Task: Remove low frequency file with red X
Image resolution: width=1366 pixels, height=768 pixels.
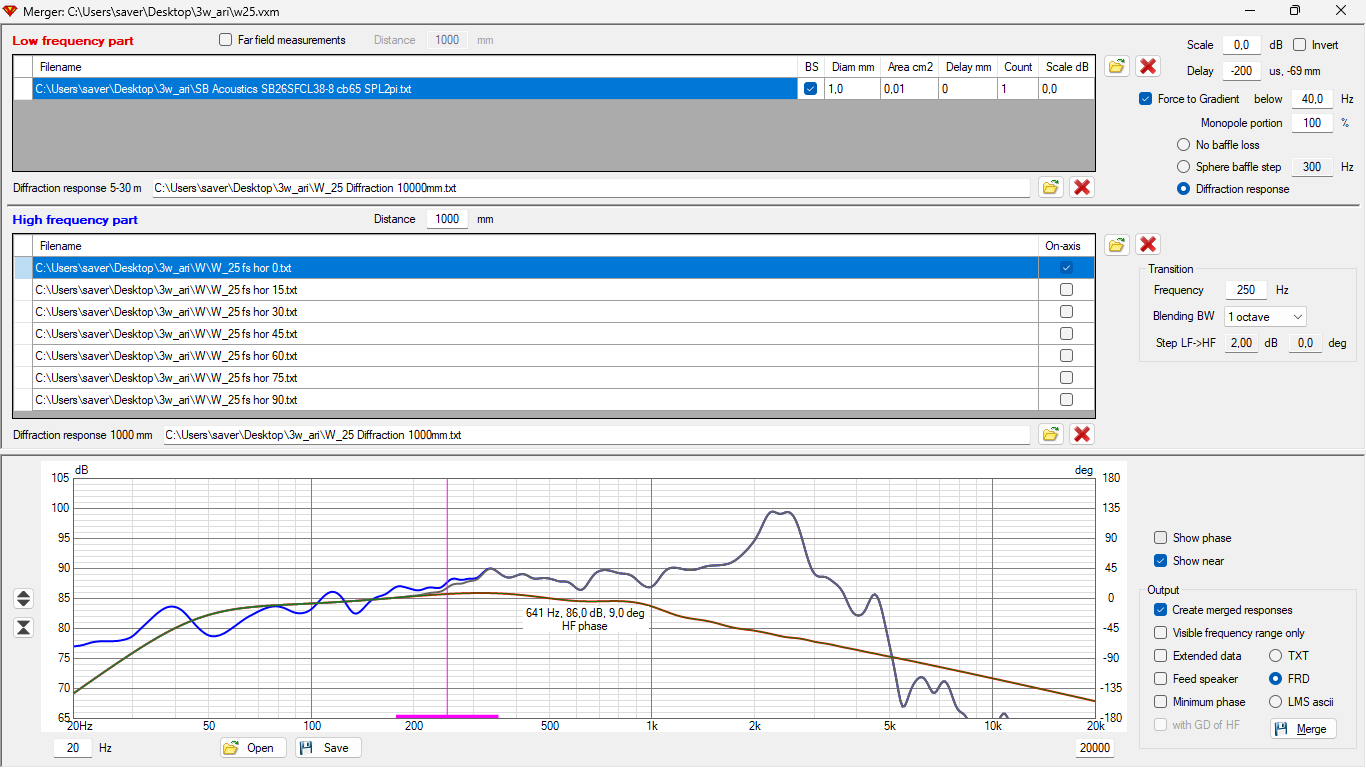Action: tap(1148, 66)
